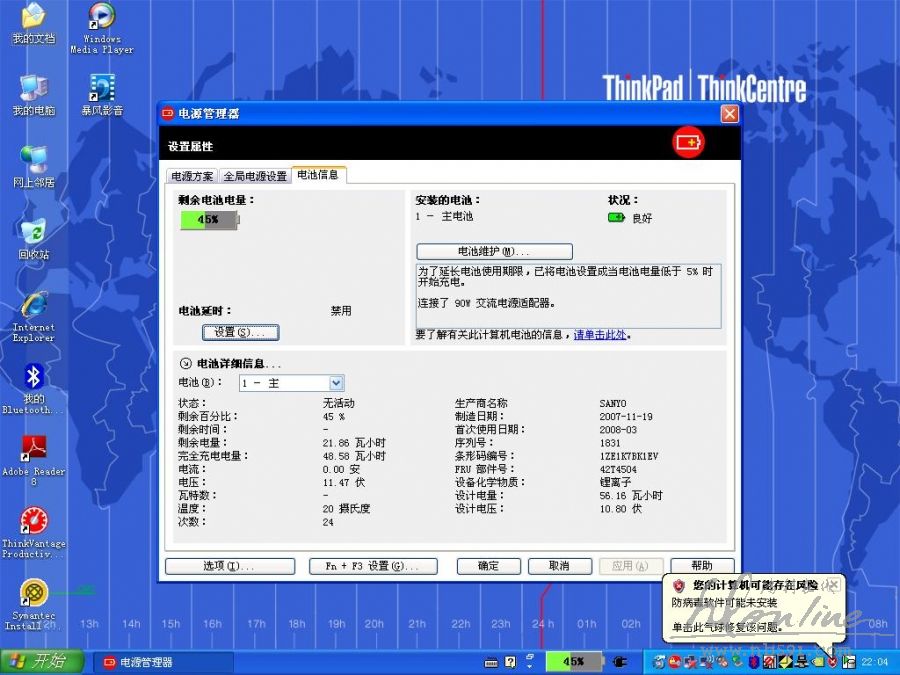
Task: Open the 暴风影音 media player shortcut
Action: [x=101, y=90]
